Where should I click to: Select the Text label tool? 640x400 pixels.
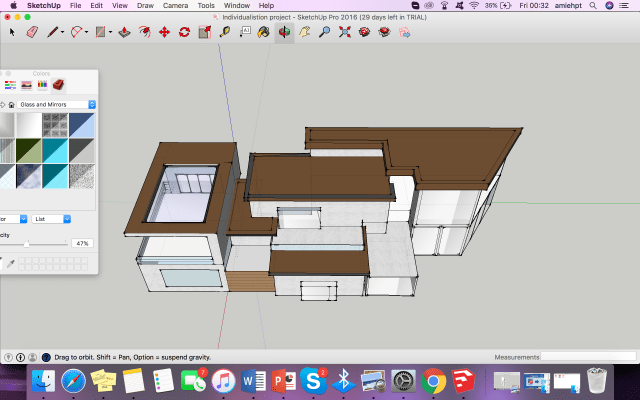244,32
